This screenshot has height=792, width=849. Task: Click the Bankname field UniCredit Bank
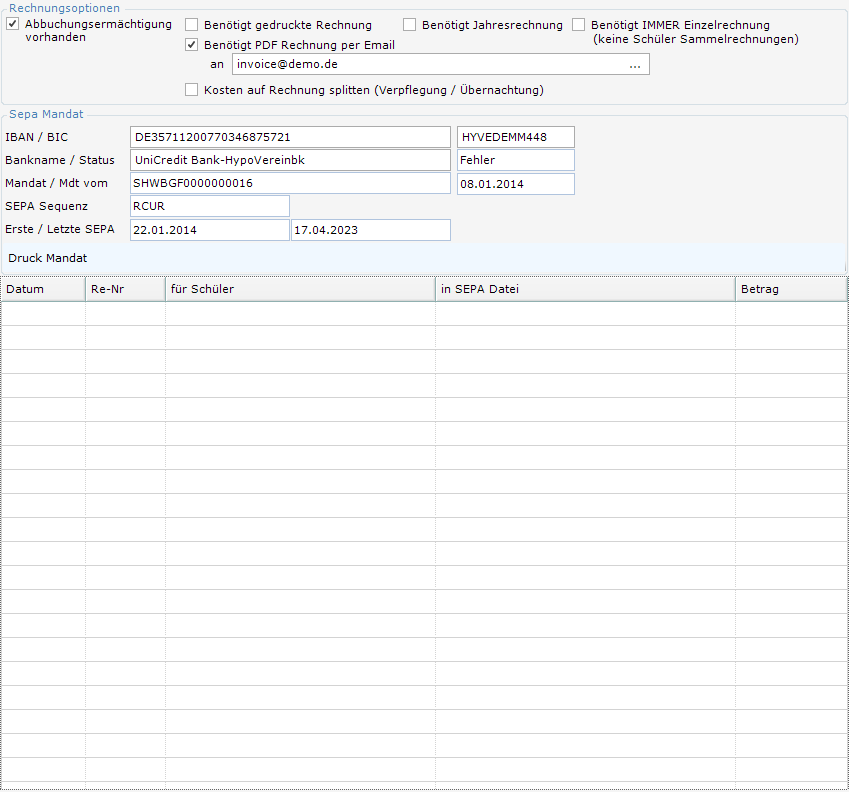(290, 160)
